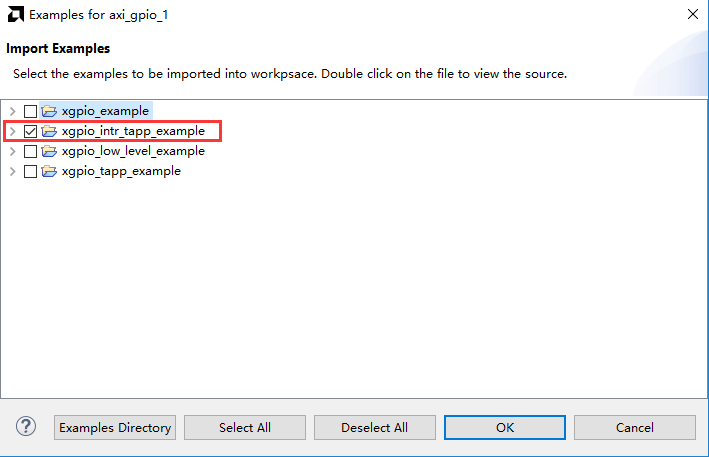Enable the xgpio_low_level_example checkbox
This screenshot has height=457, width=709.
(x=30, y=151)
